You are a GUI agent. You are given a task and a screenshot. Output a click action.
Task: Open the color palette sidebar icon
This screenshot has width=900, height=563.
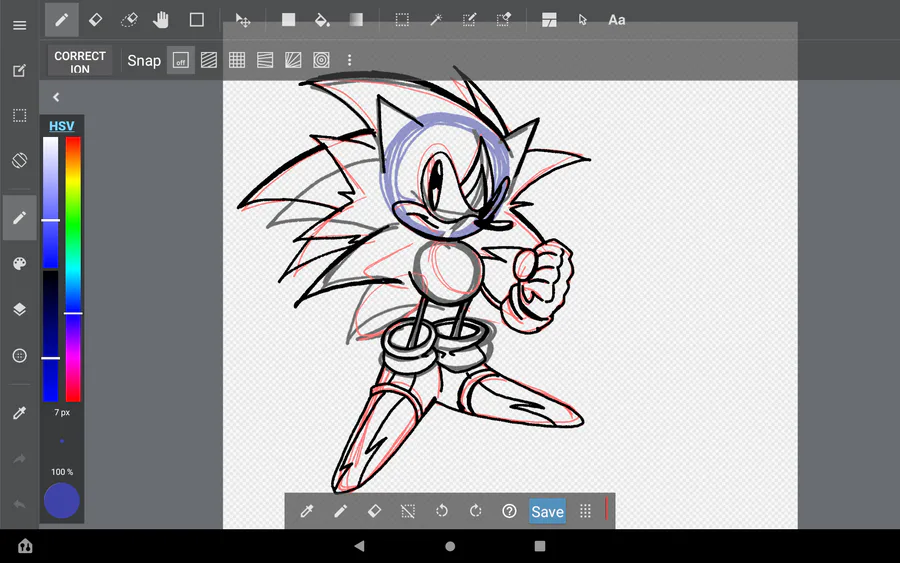[x=20, y=263]
